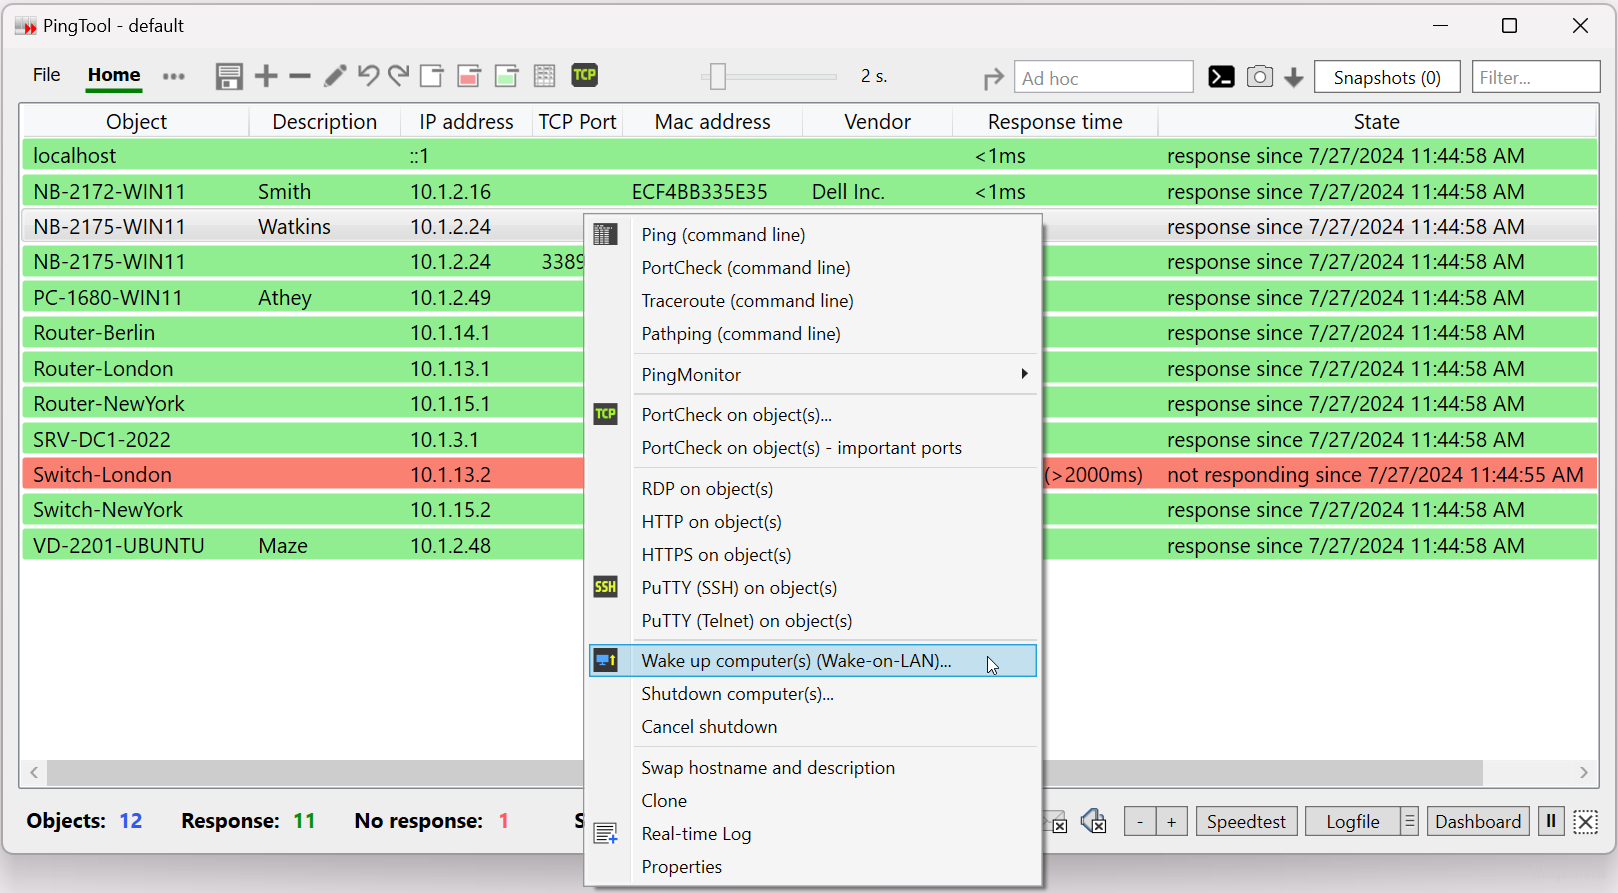Select Wake up computer(s) (Wake-on-LAN) entry
1618x893 pixels.
[x=796, y=661]
